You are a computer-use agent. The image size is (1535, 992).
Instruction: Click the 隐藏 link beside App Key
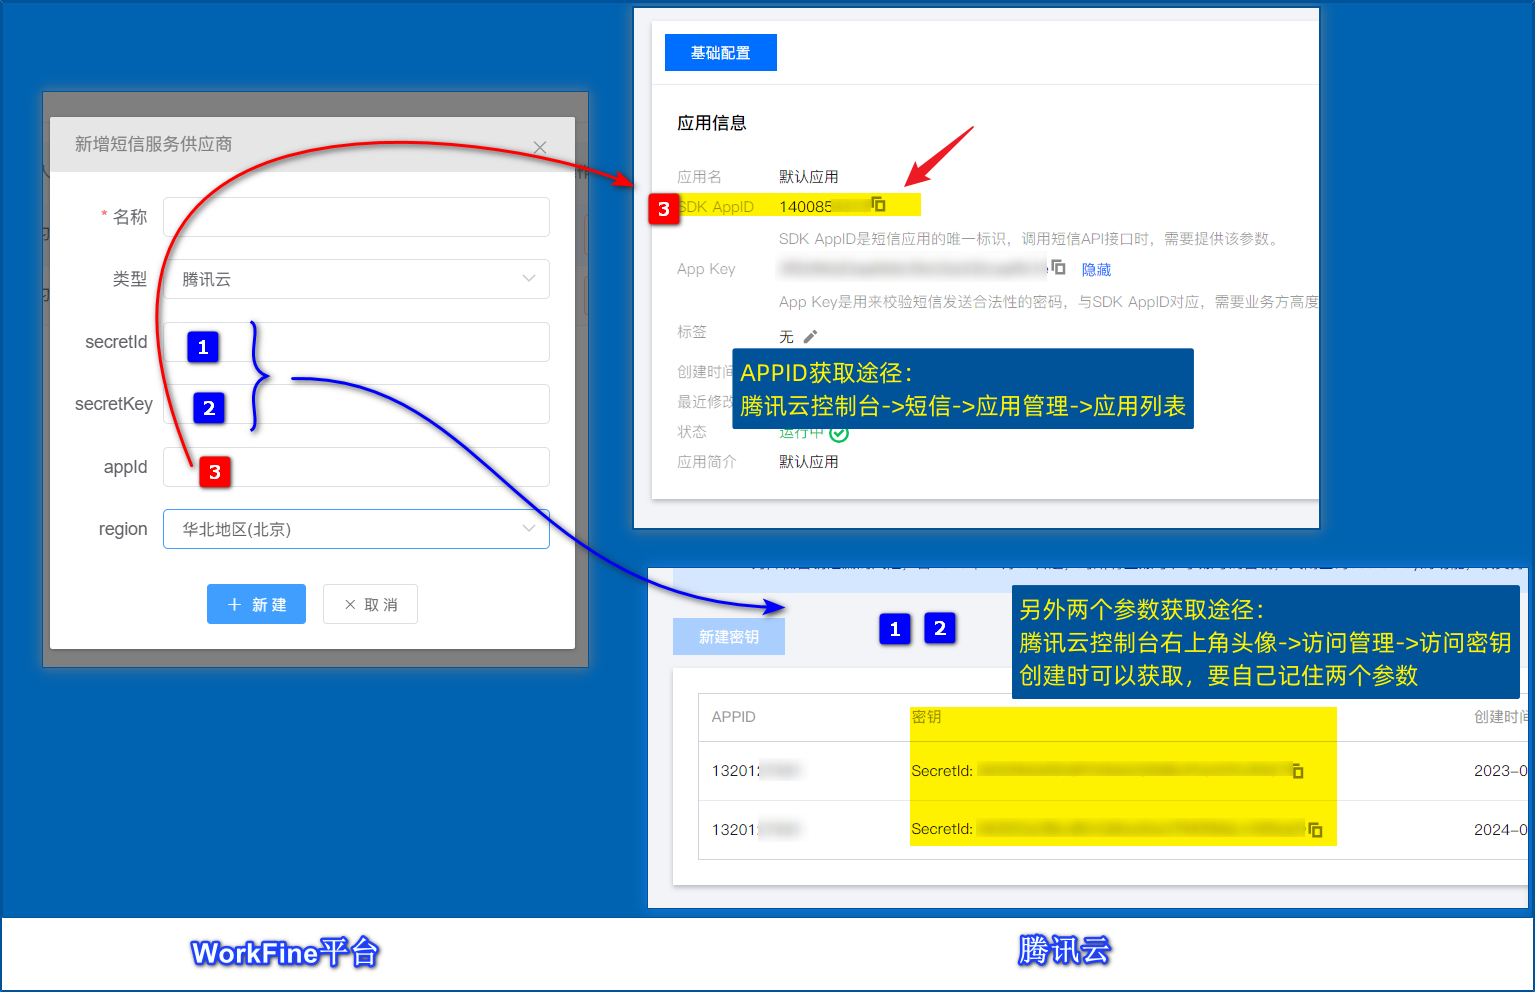pos(1096,270)
